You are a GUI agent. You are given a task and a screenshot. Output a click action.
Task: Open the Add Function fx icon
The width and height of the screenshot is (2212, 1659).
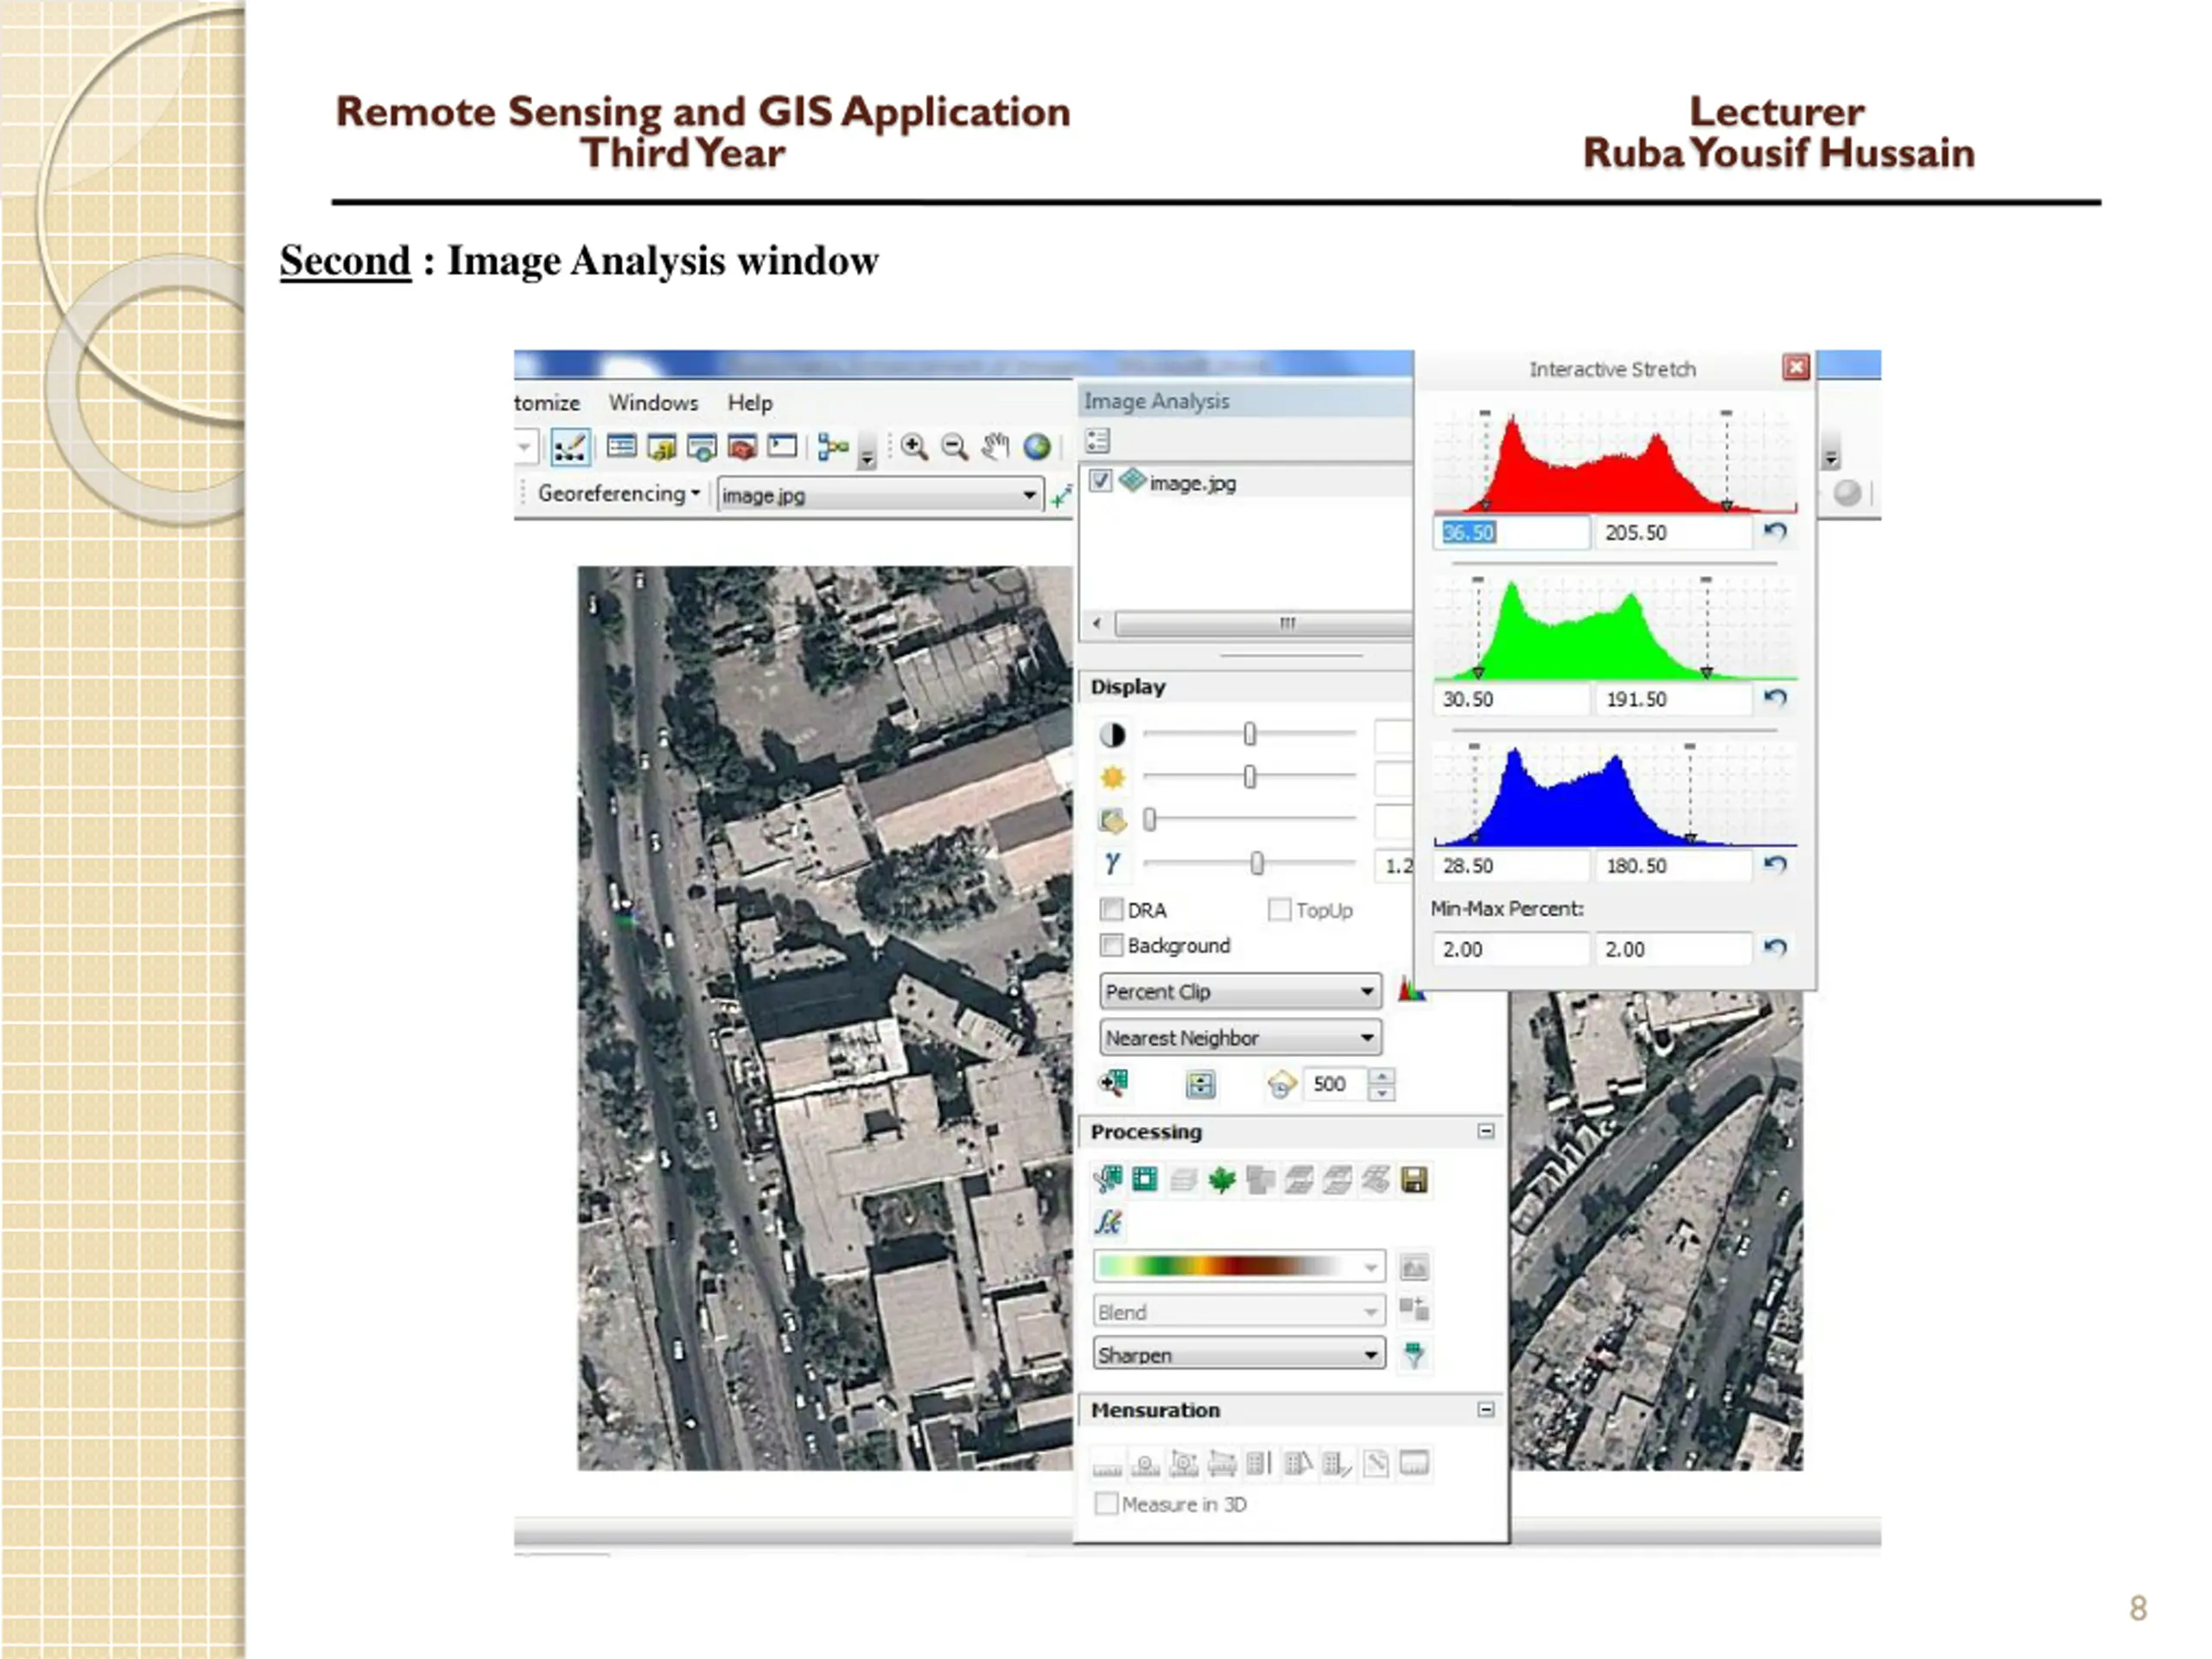pos(1108,1222)
